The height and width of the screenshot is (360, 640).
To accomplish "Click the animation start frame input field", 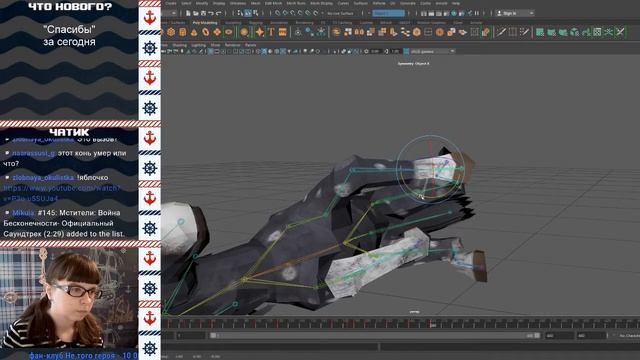I will tap(190, 336).
